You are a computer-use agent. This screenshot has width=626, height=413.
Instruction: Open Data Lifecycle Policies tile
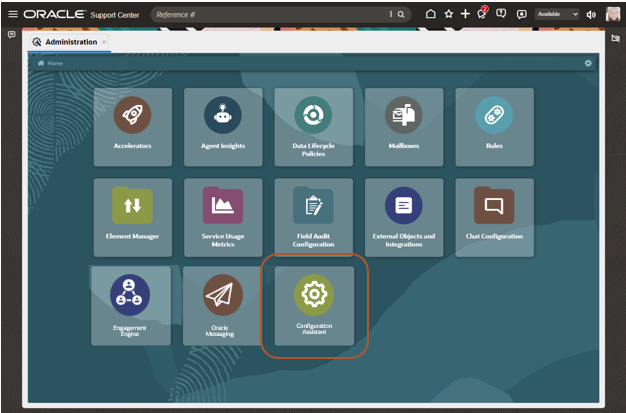click(x=313, y=127)
